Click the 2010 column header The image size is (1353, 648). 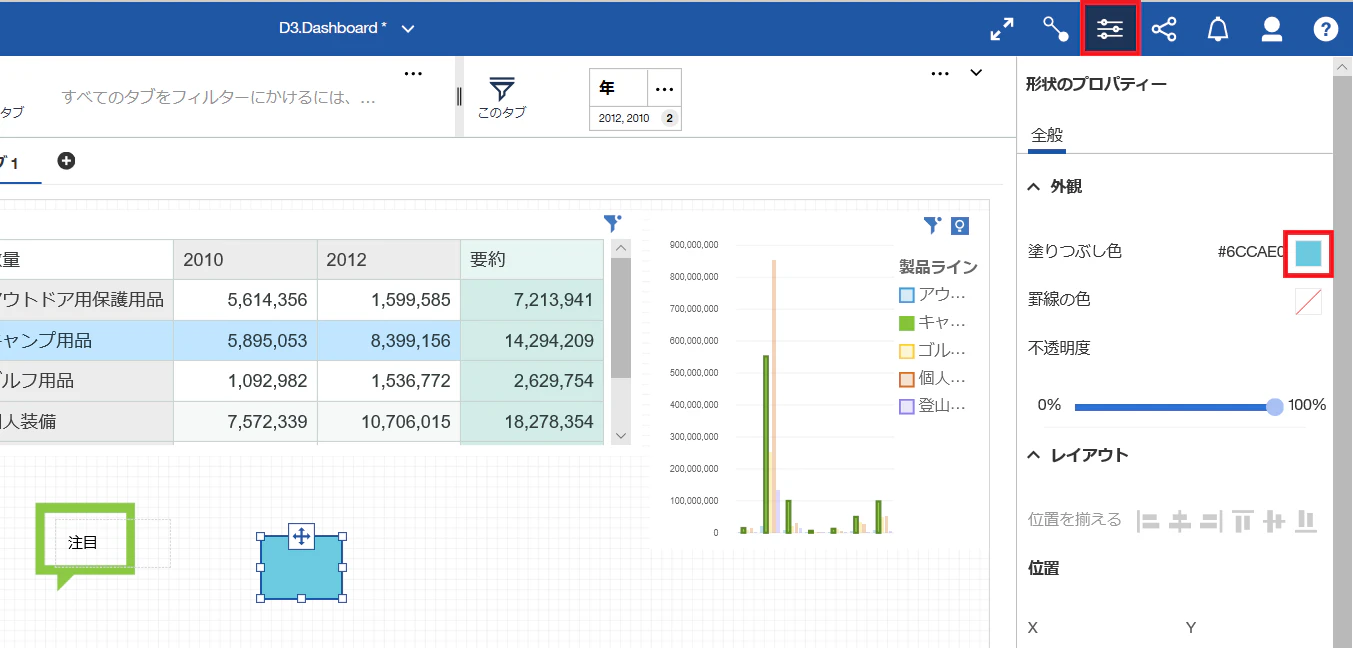coord(245,259)
